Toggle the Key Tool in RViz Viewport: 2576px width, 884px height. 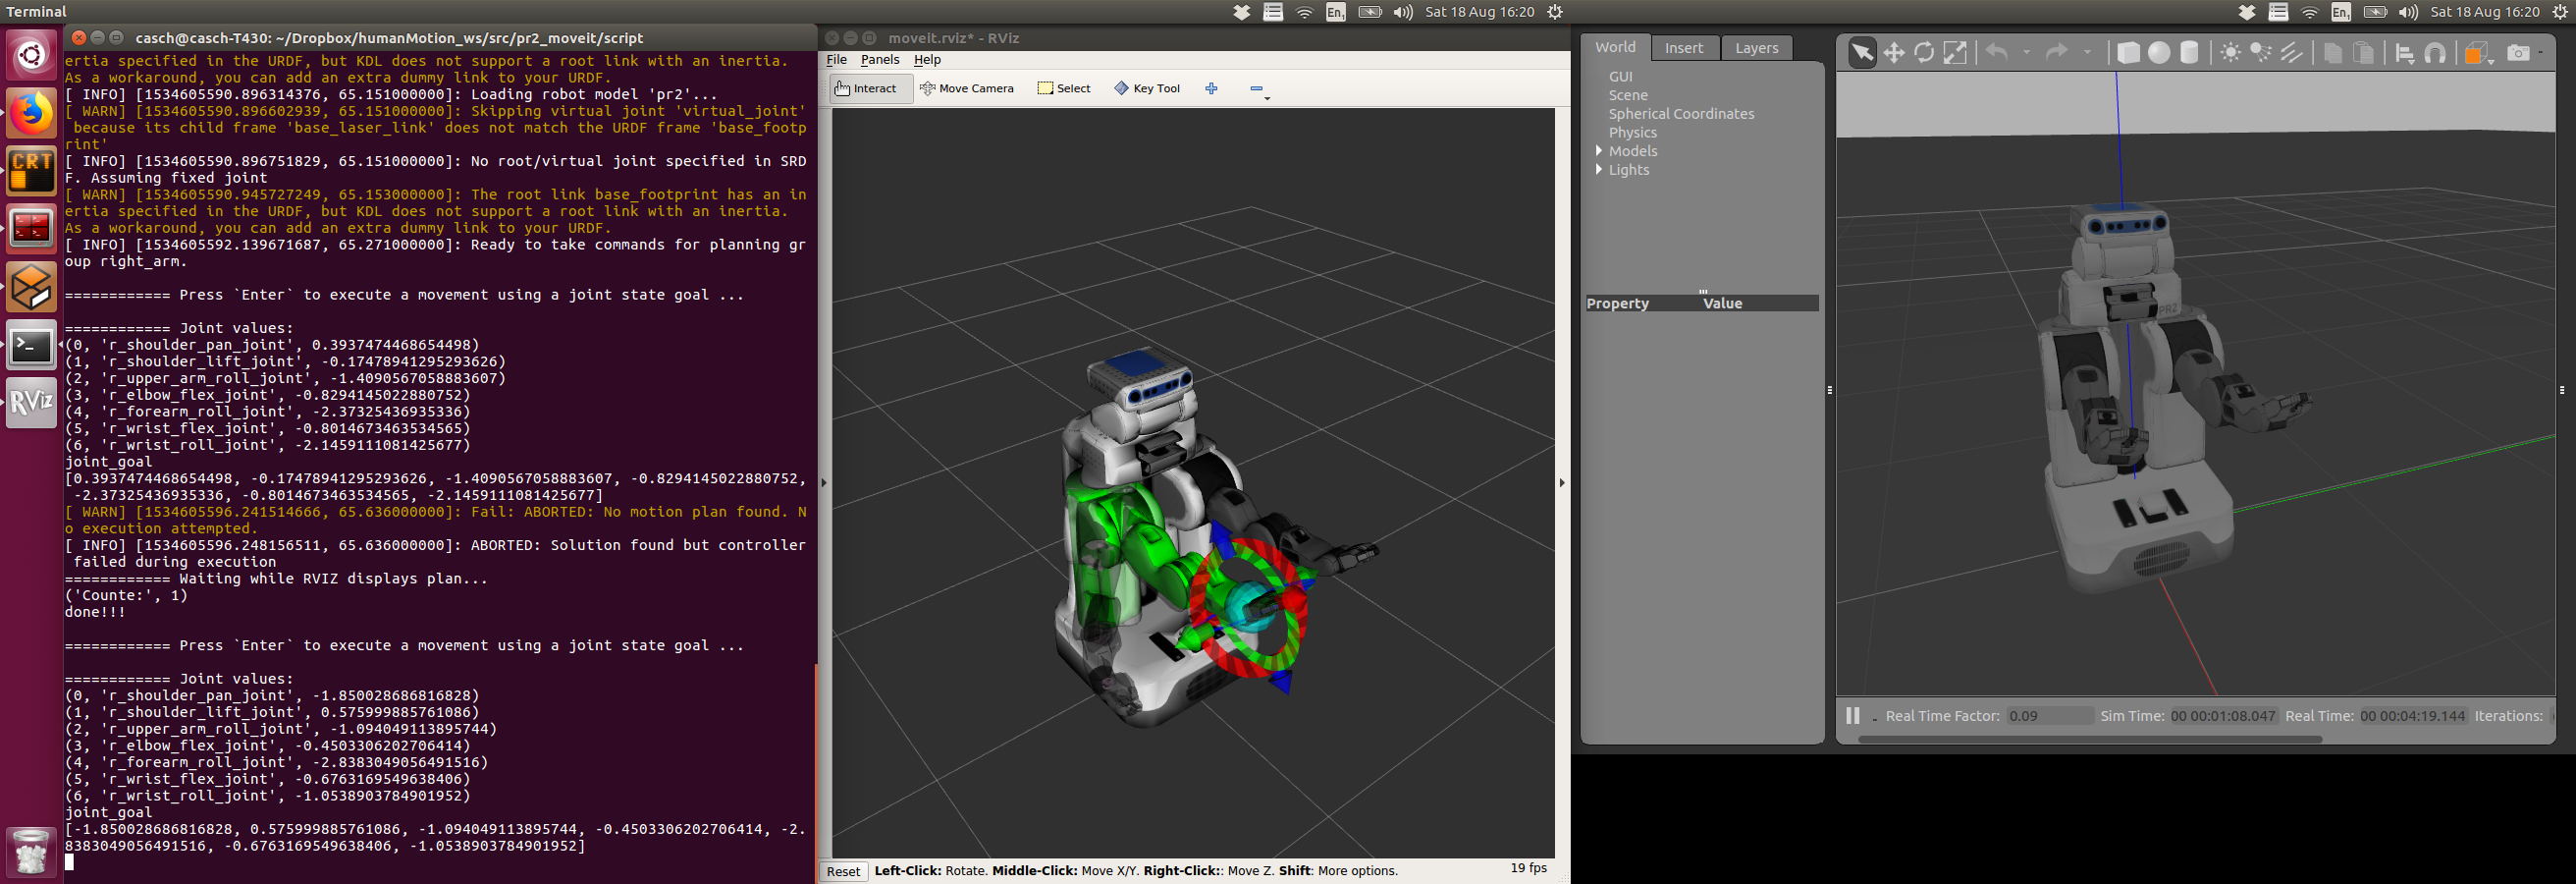[x=1147, y=88]
